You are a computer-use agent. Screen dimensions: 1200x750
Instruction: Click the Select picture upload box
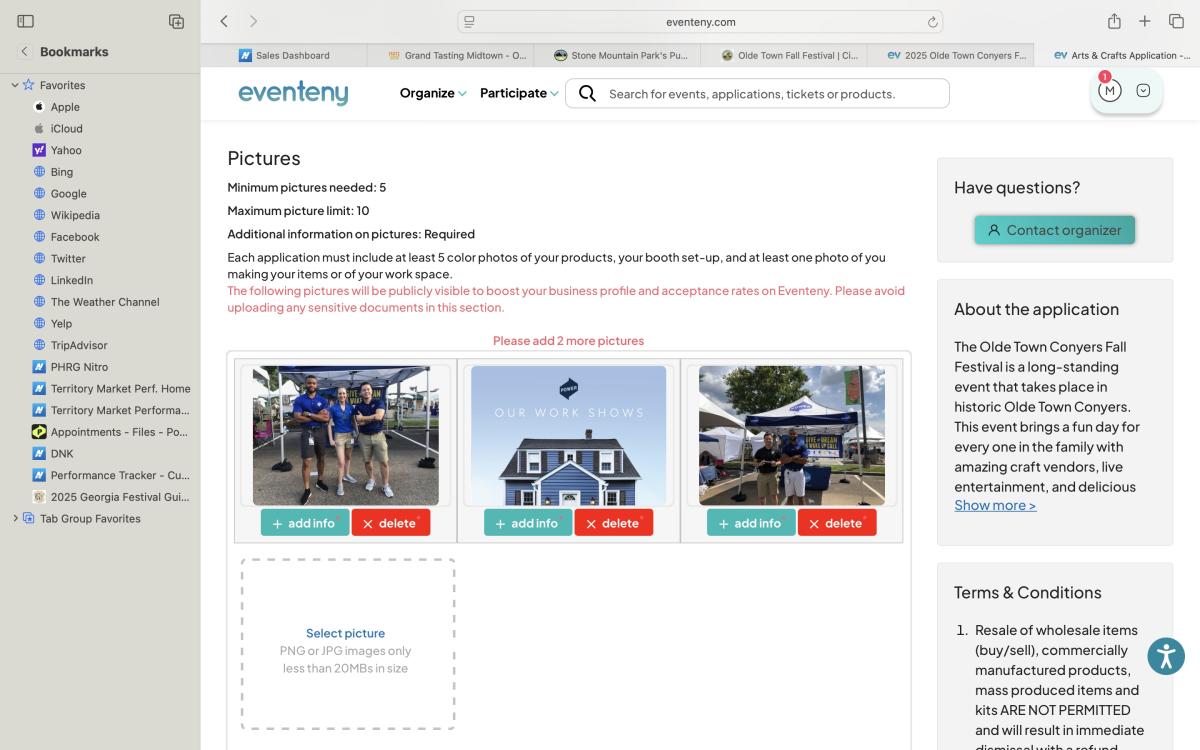[x=346, y=644]
